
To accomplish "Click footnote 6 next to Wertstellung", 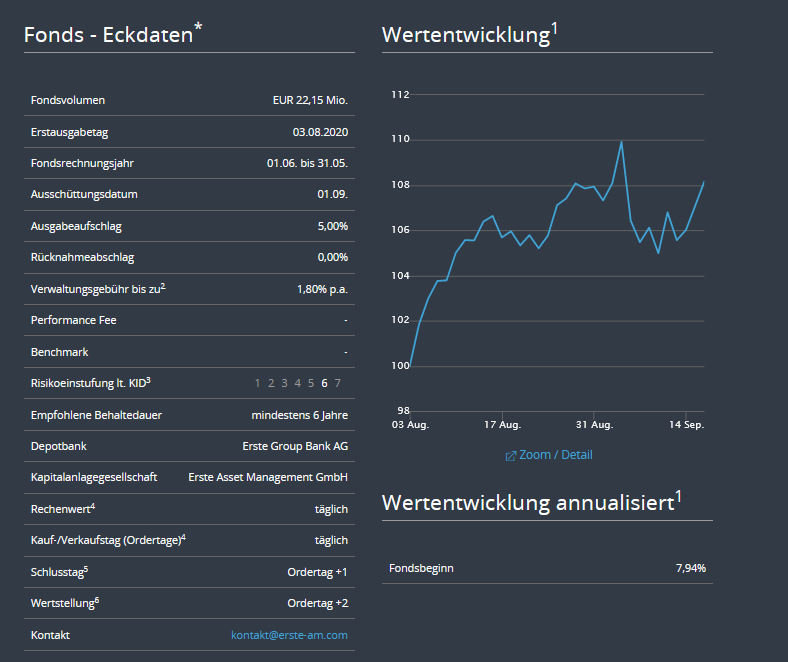I will [x=97, y=600].
